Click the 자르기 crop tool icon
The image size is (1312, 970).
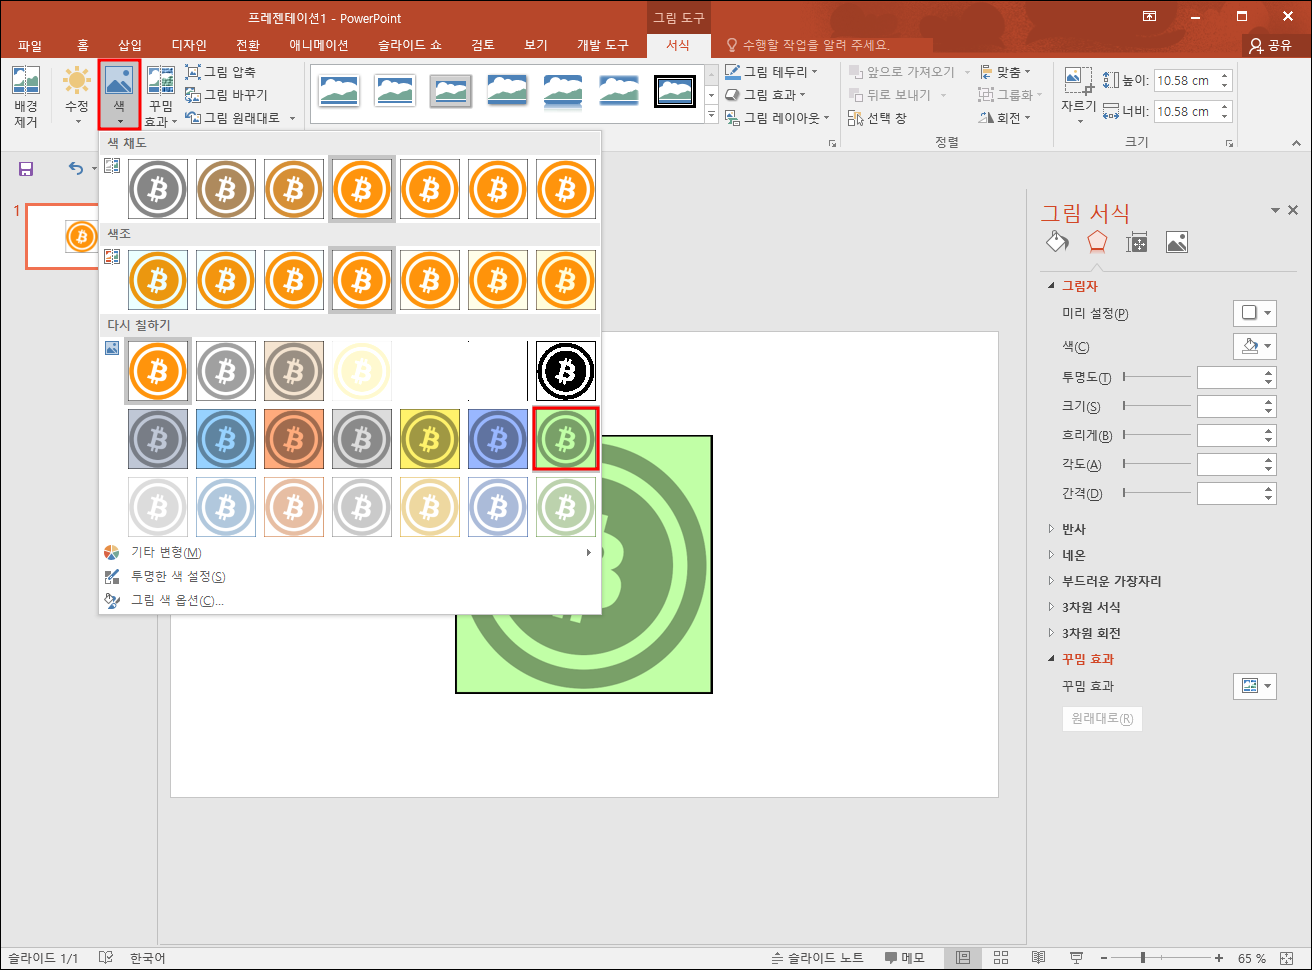coord(1078,81)
